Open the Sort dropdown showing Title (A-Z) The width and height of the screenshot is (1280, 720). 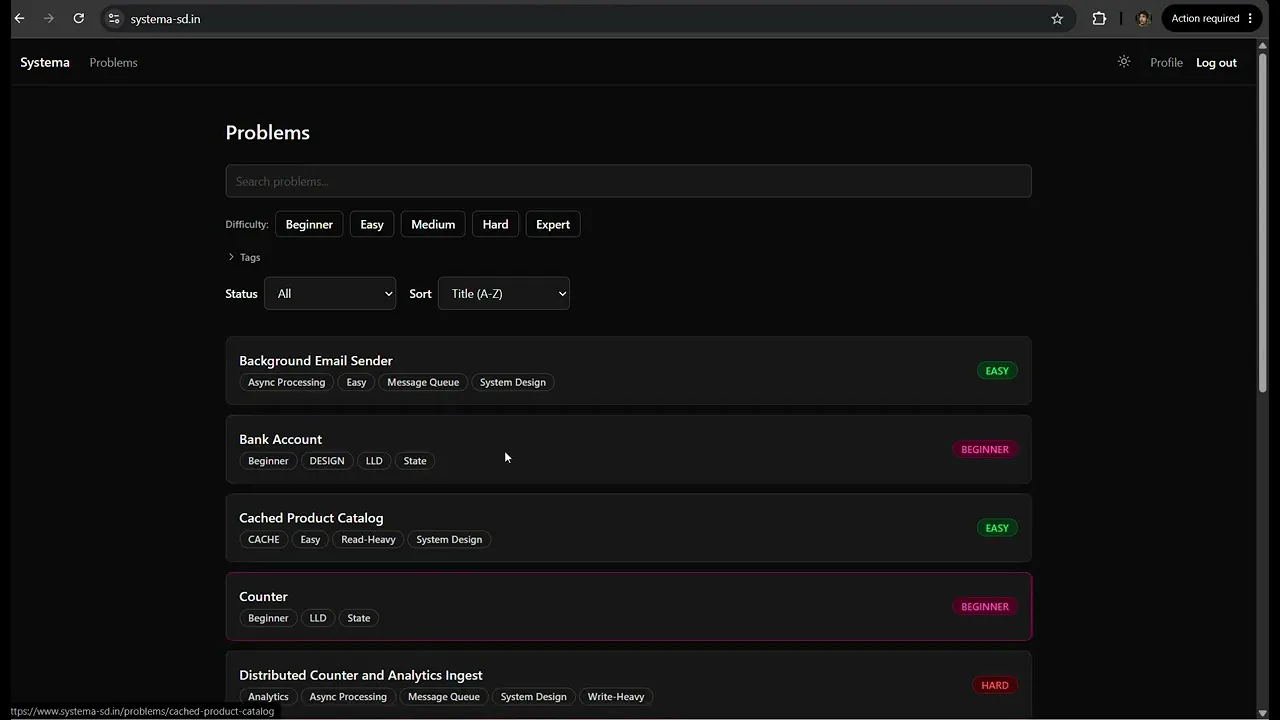(504, 293)
